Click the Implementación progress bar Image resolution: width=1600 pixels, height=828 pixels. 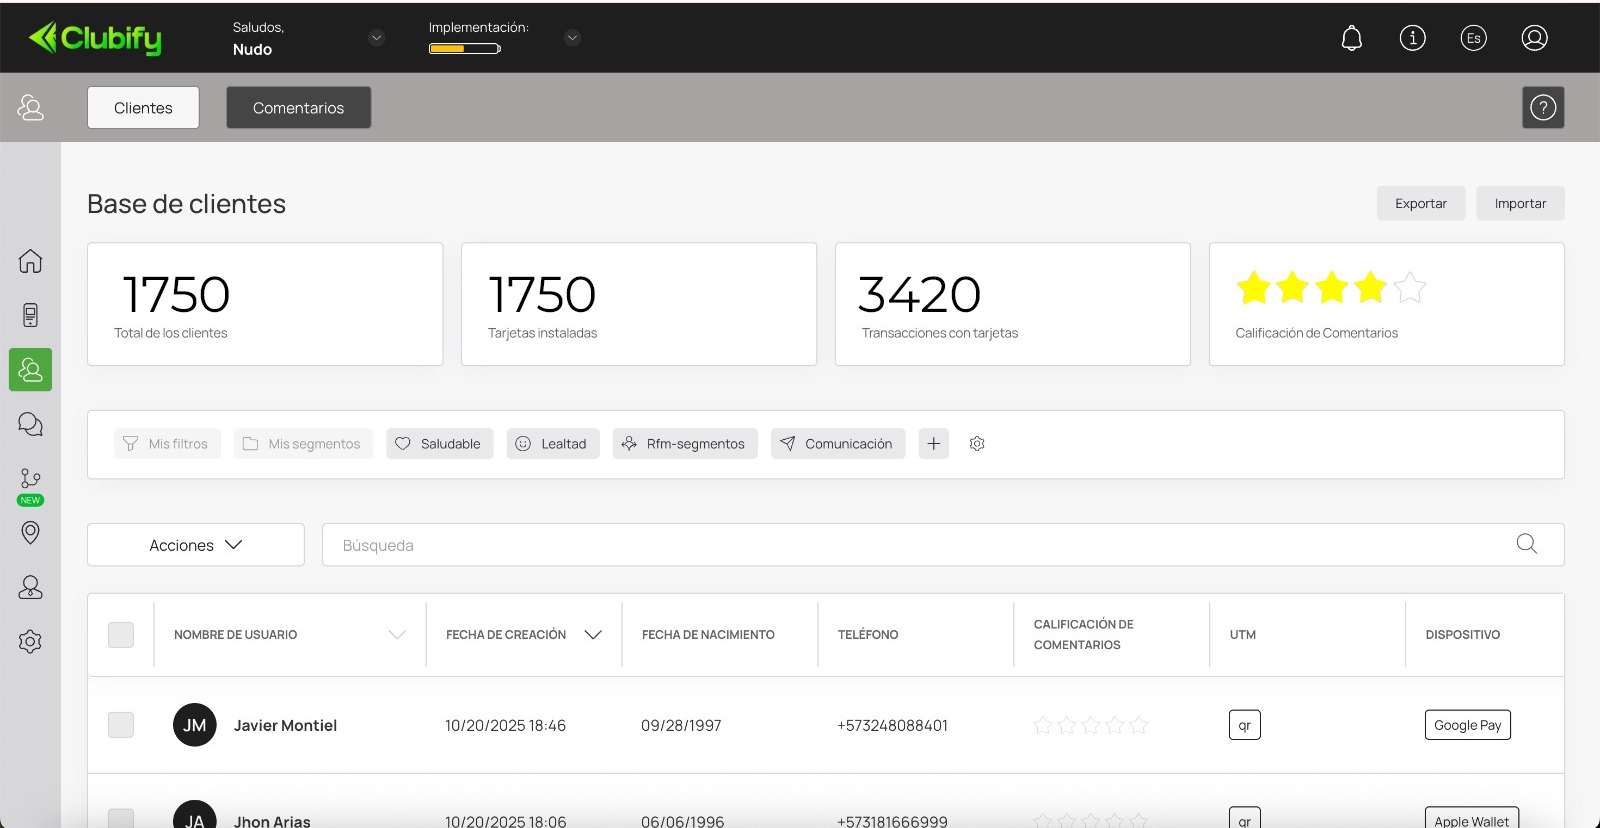465,48
